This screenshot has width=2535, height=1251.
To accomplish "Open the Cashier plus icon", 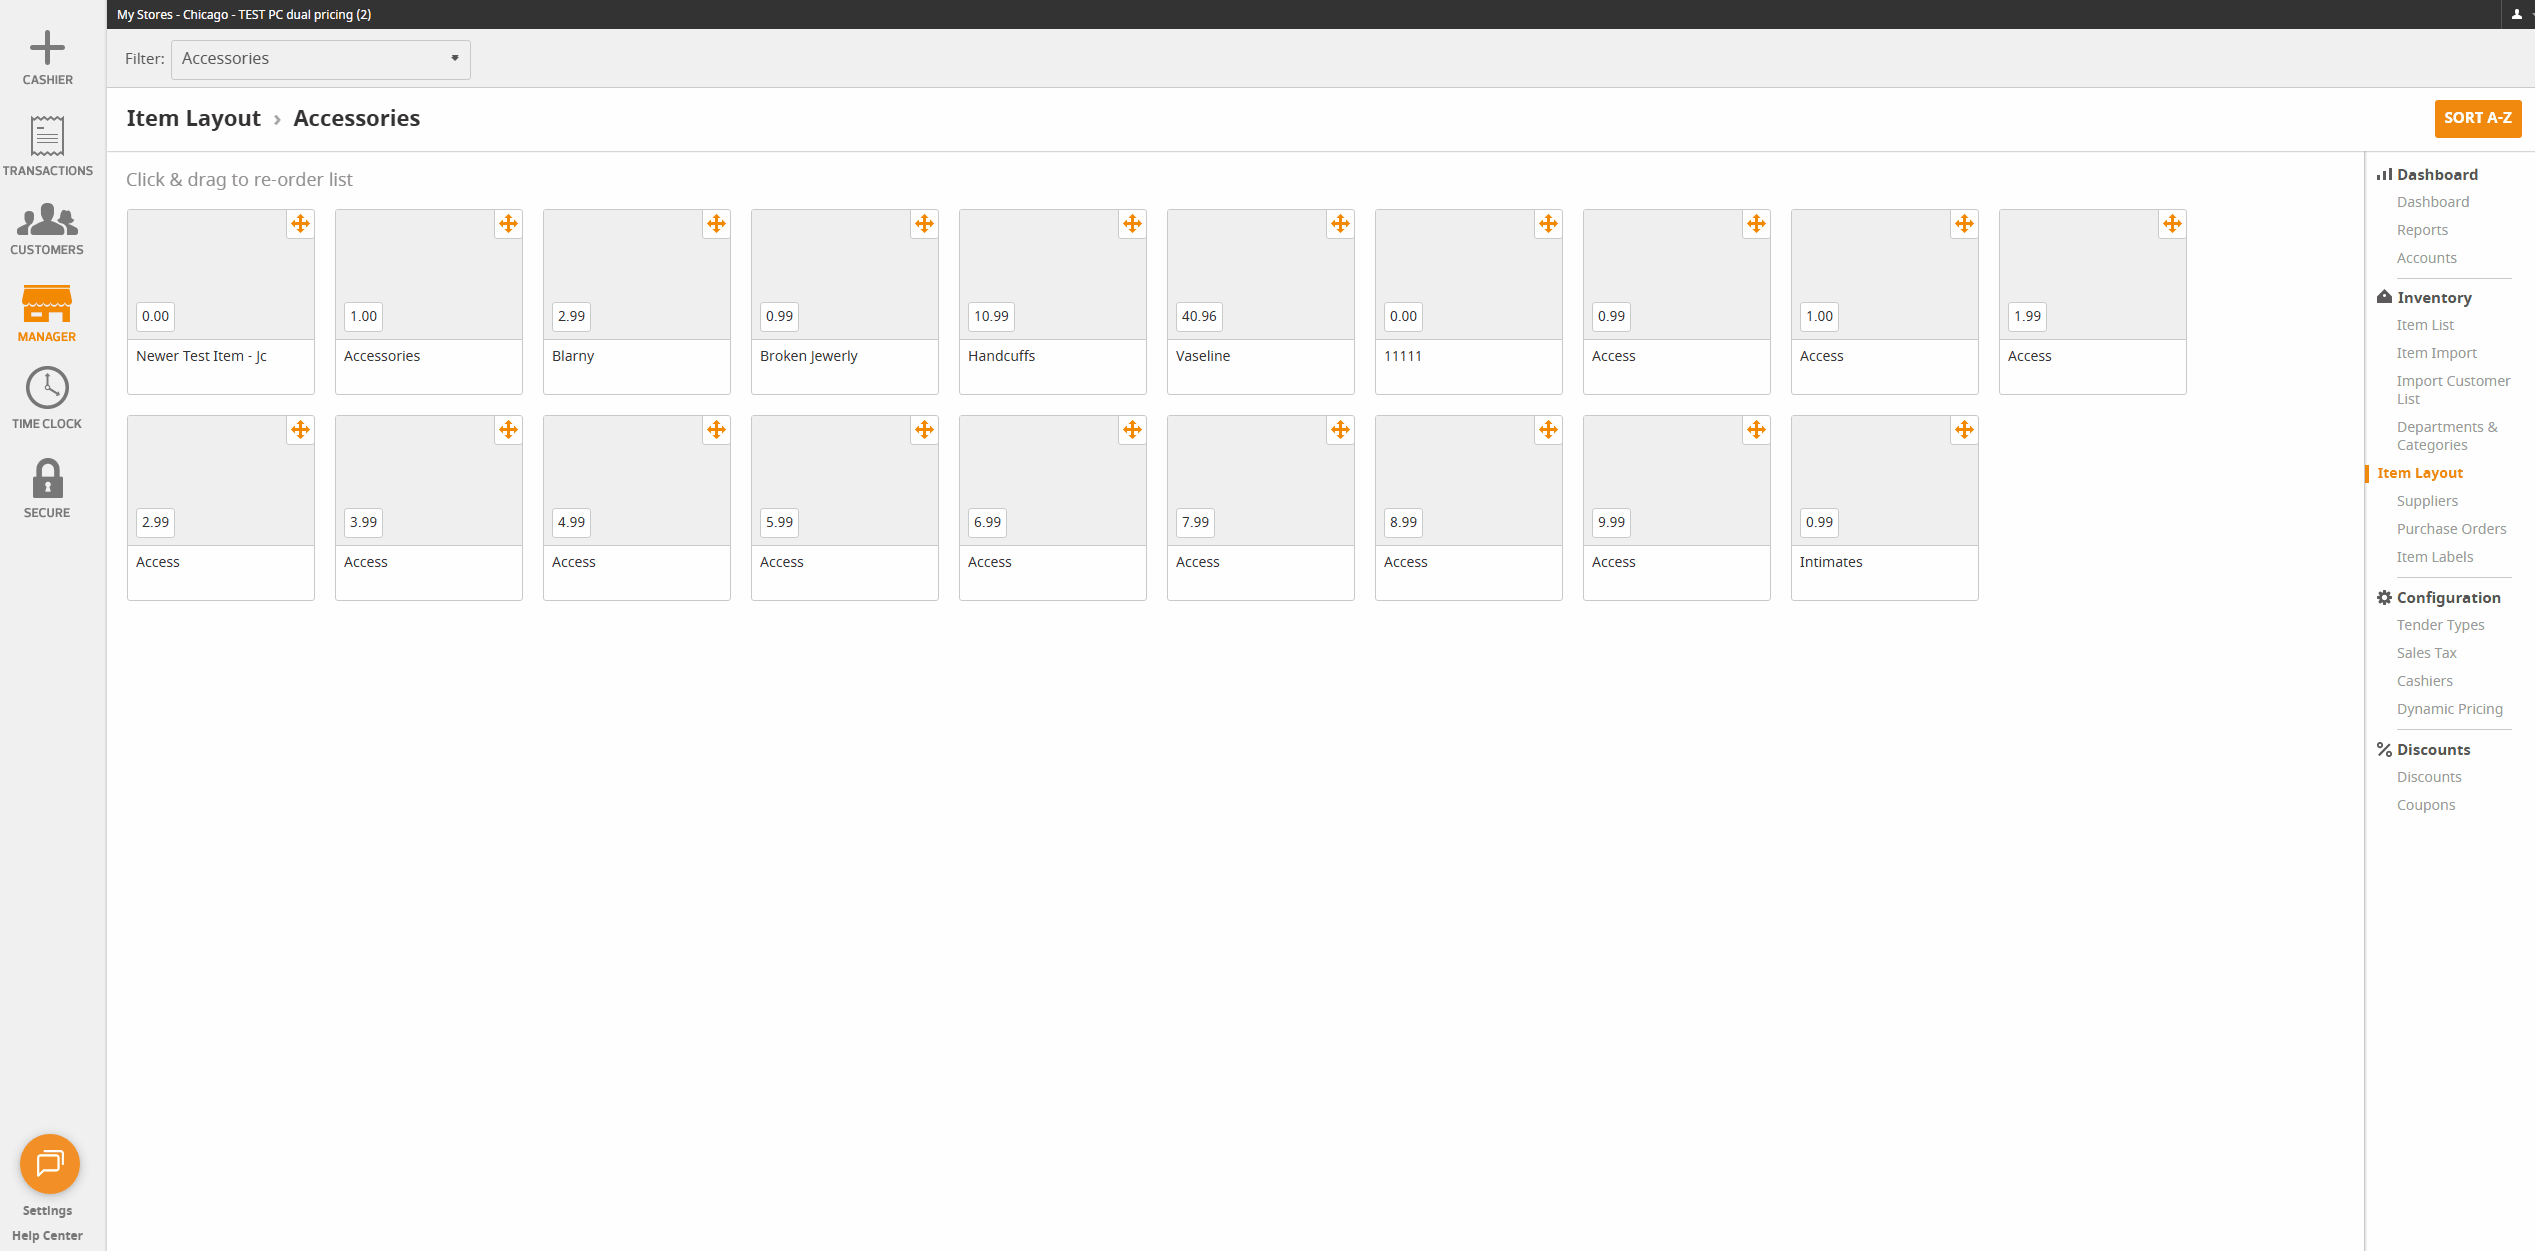I will pyautogui.click(x=47, y=48).
